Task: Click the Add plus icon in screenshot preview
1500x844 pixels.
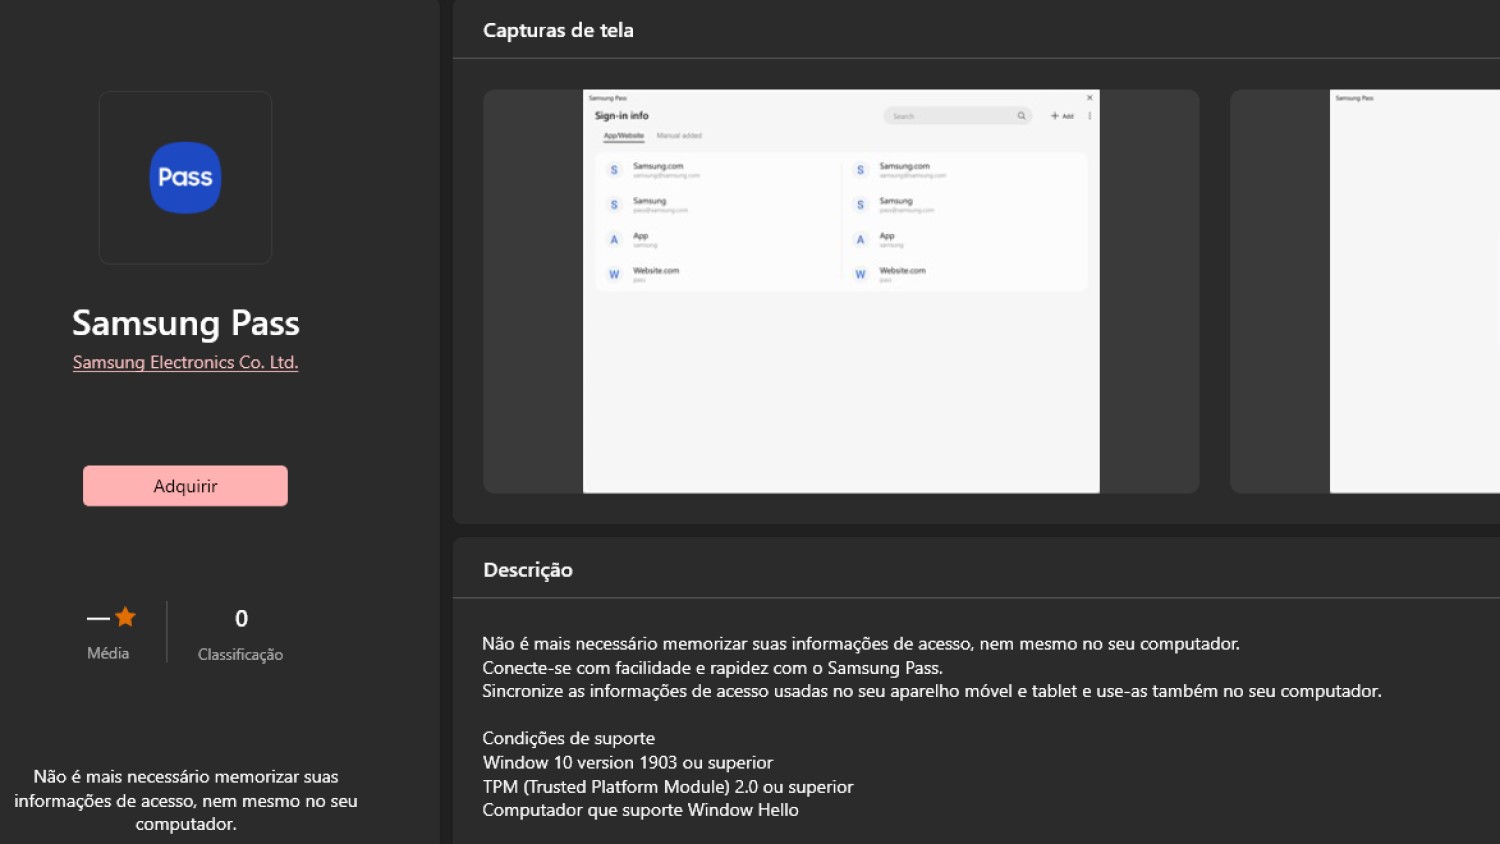Action: coord(1055,116)
